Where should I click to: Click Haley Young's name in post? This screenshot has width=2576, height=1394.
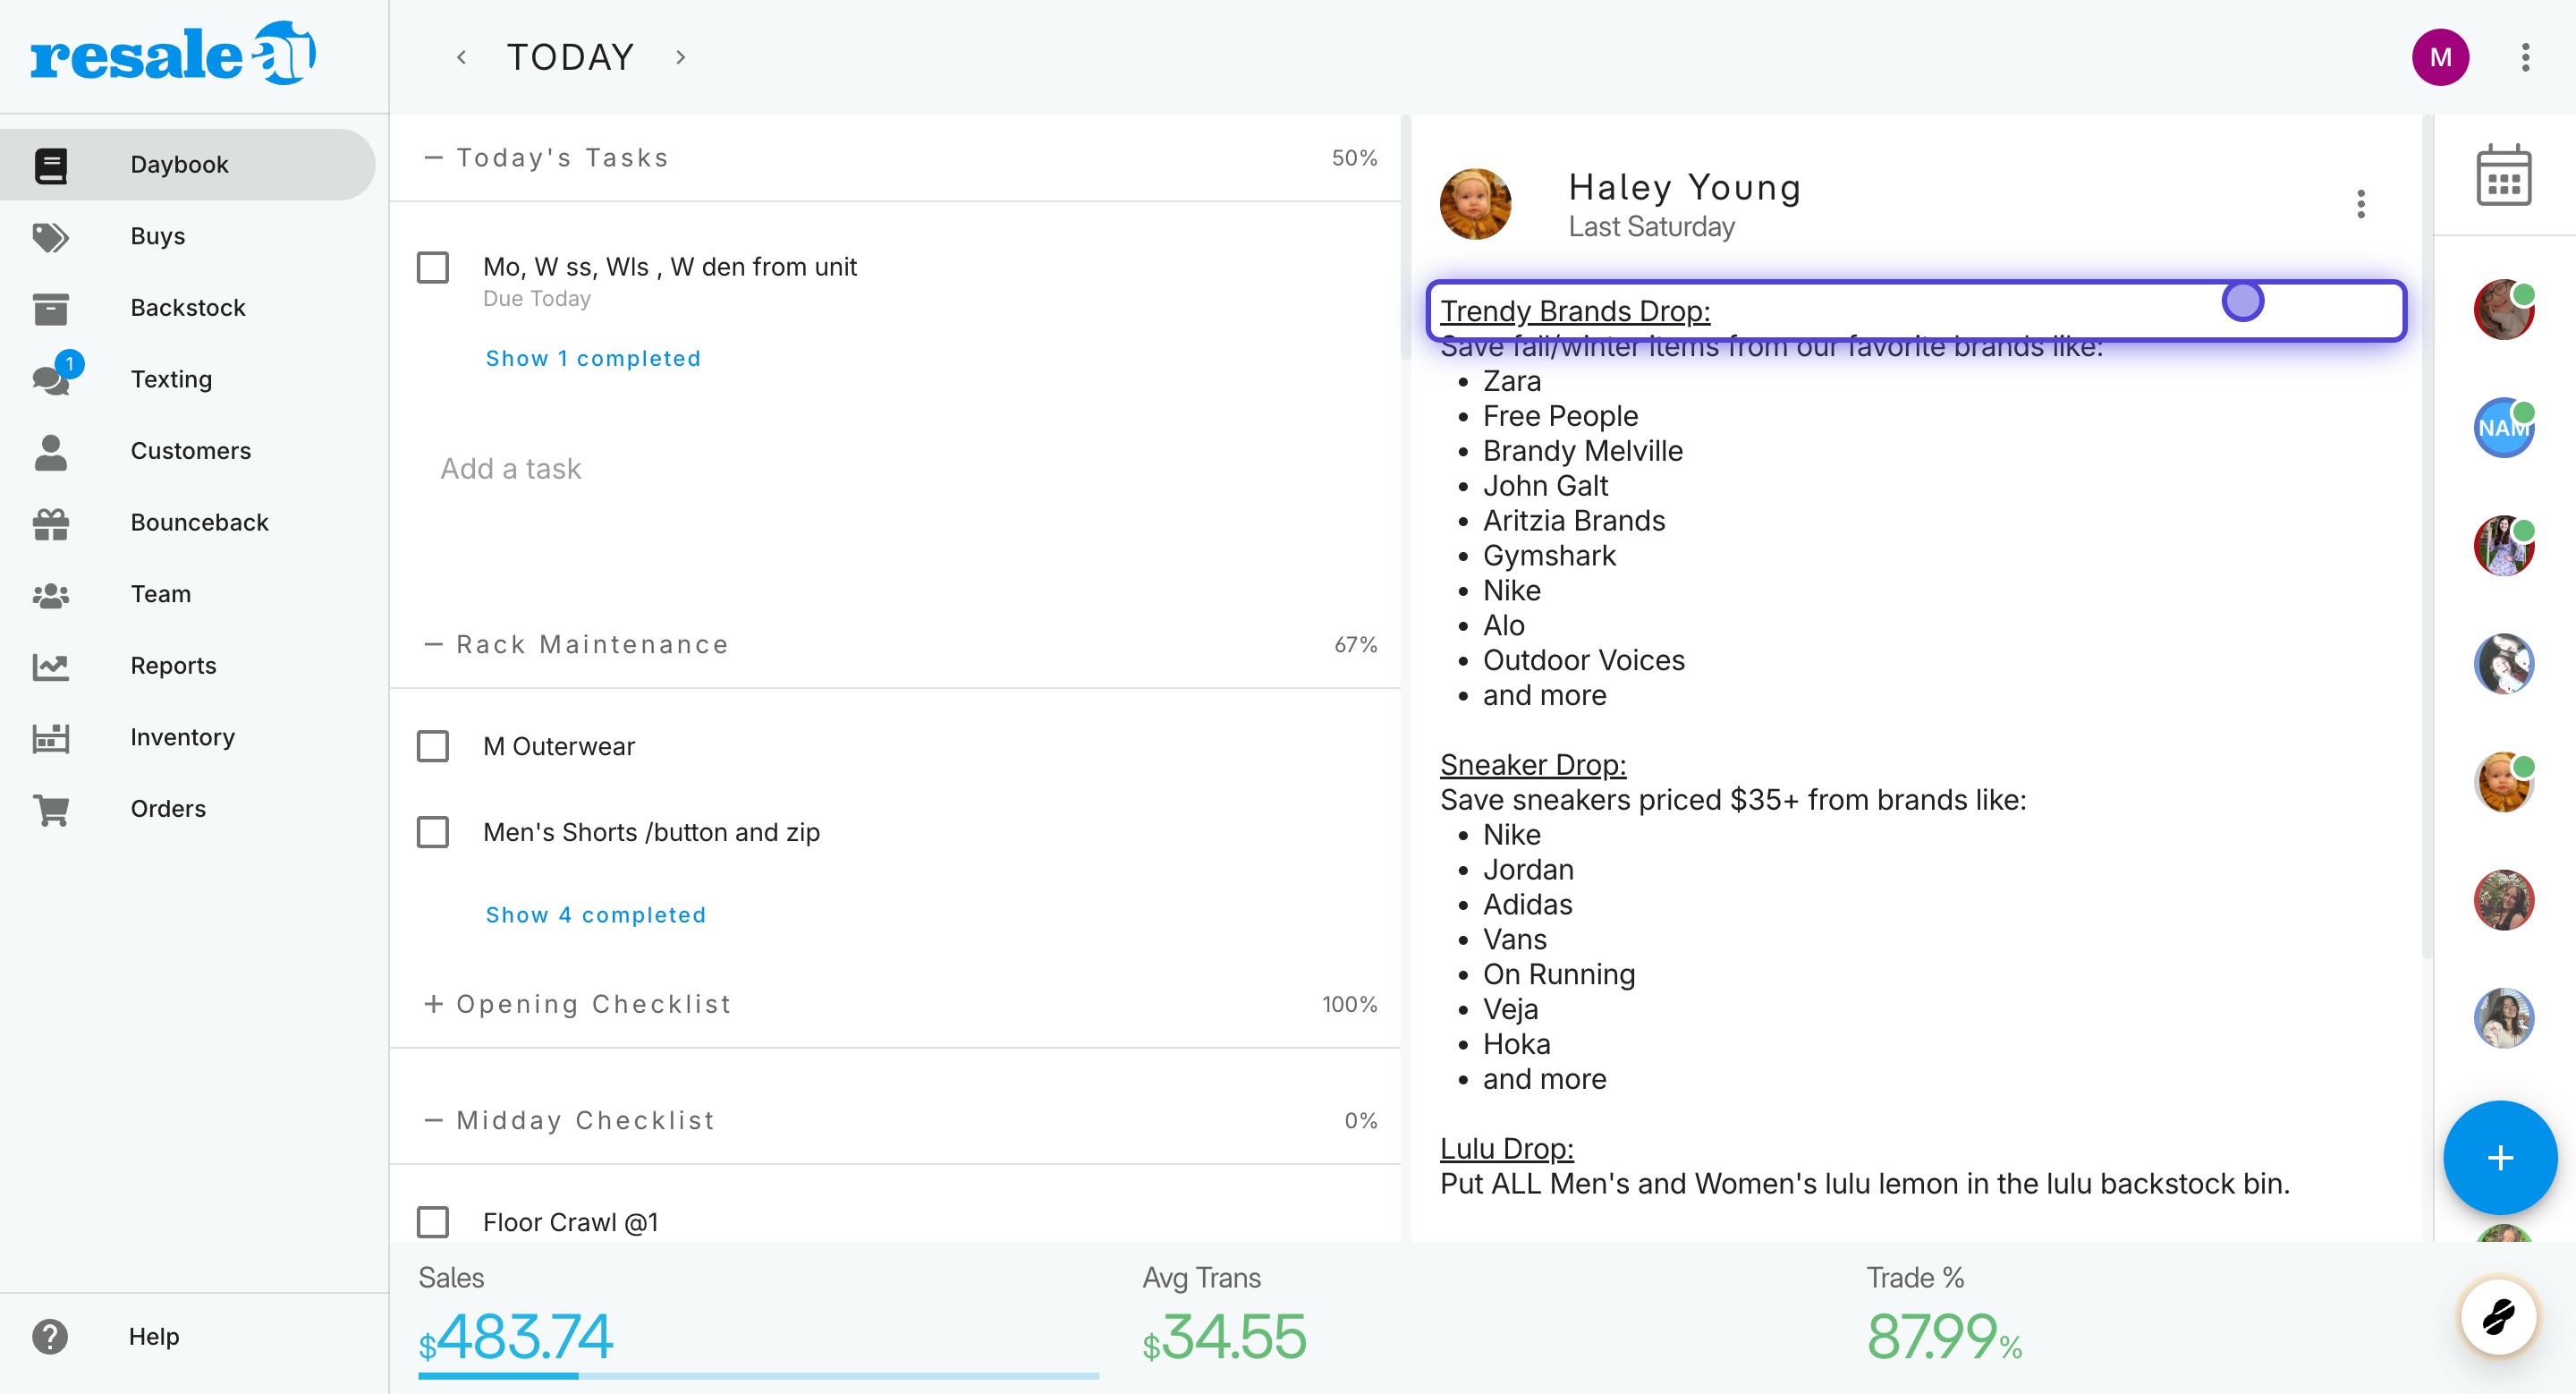point(1684,187)
